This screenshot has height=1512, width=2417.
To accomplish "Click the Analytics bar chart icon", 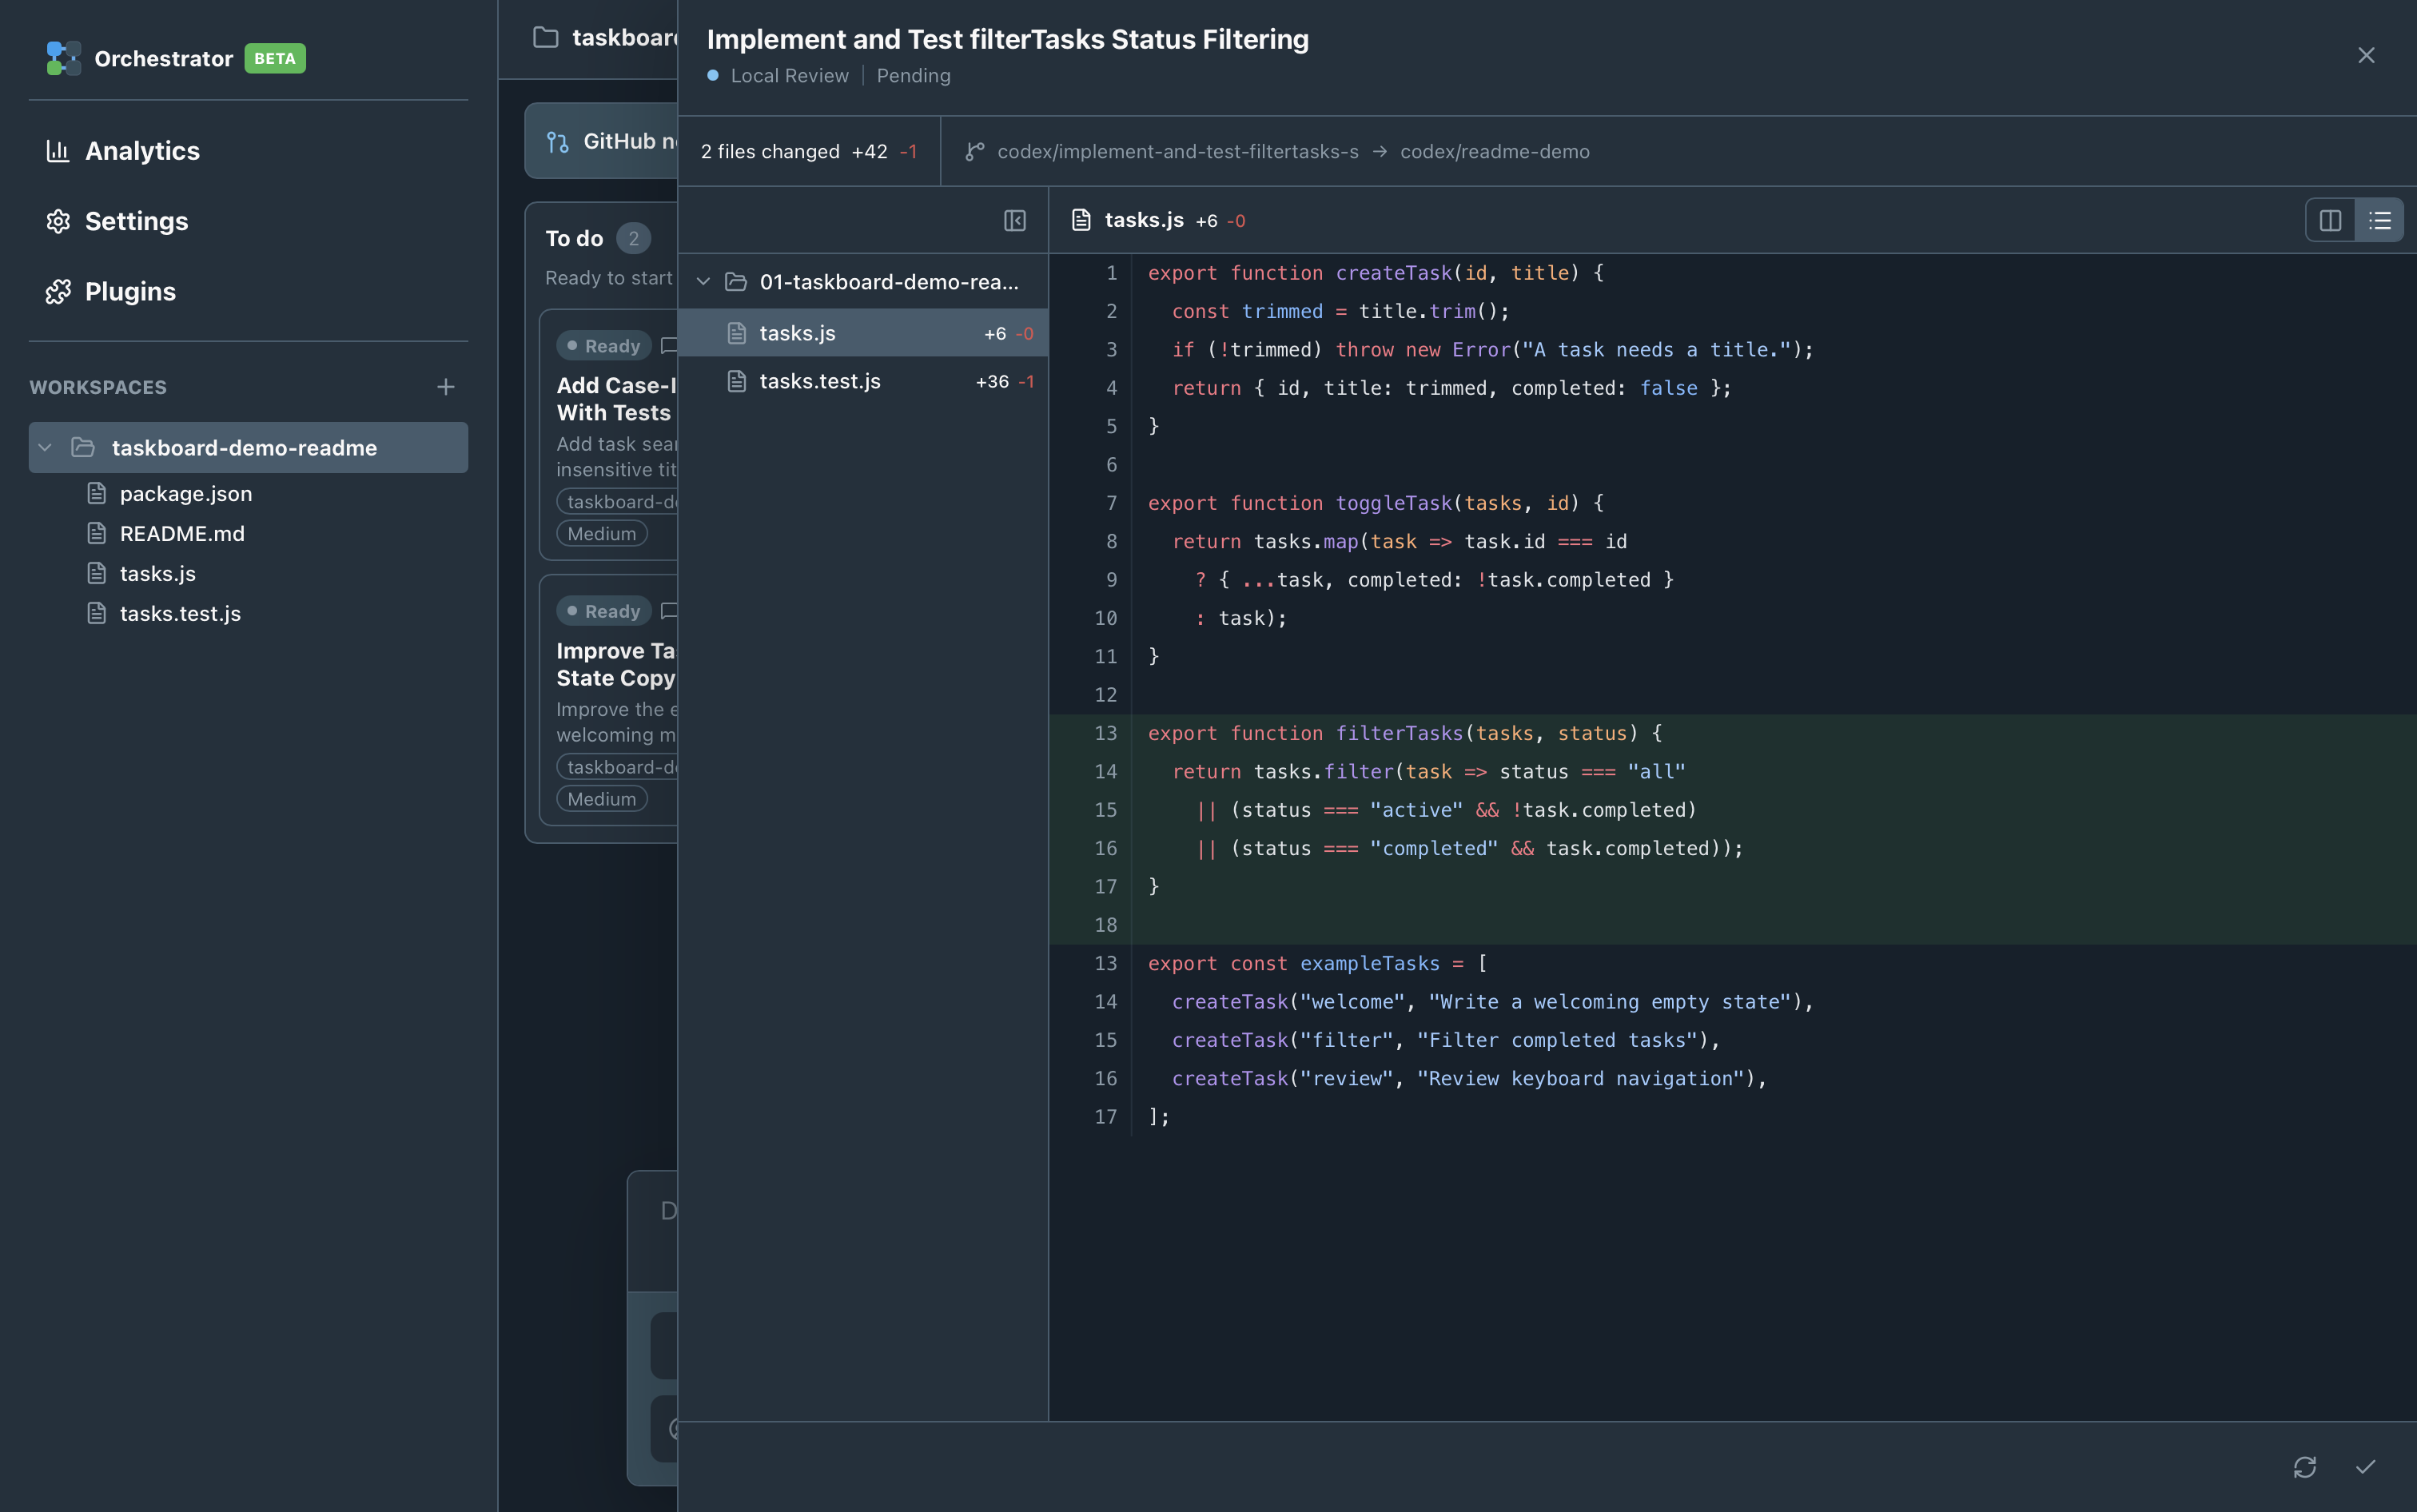I will pyautogui.click(x=58, y=151).
